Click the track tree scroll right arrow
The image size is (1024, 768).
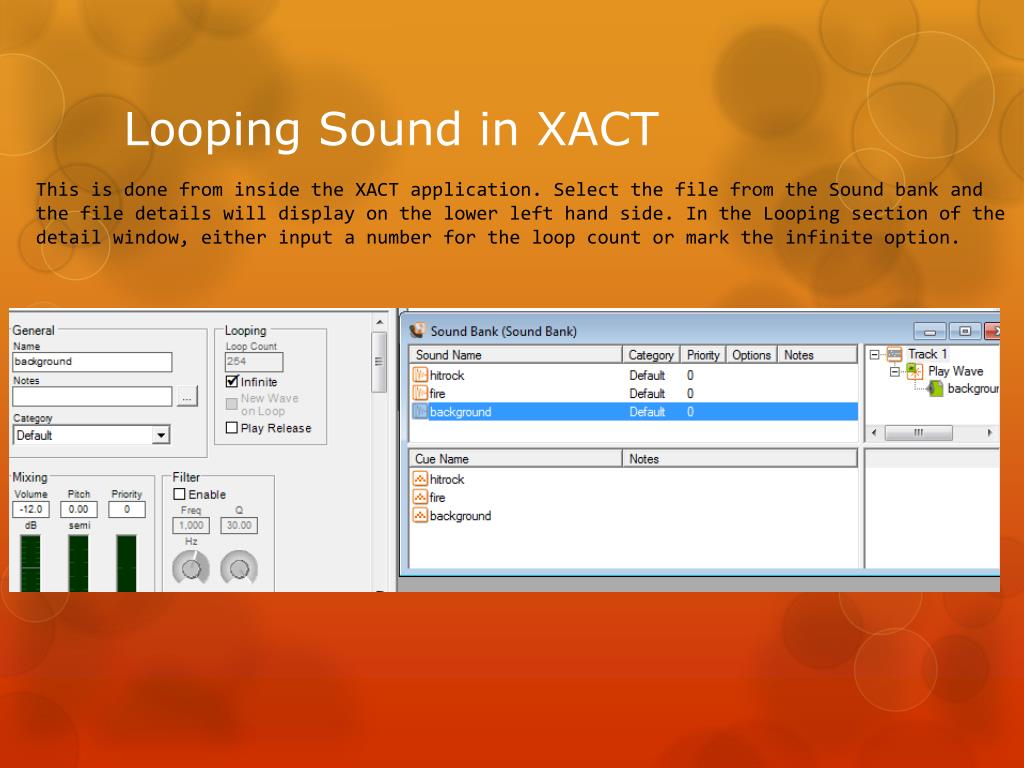[990, 432]
